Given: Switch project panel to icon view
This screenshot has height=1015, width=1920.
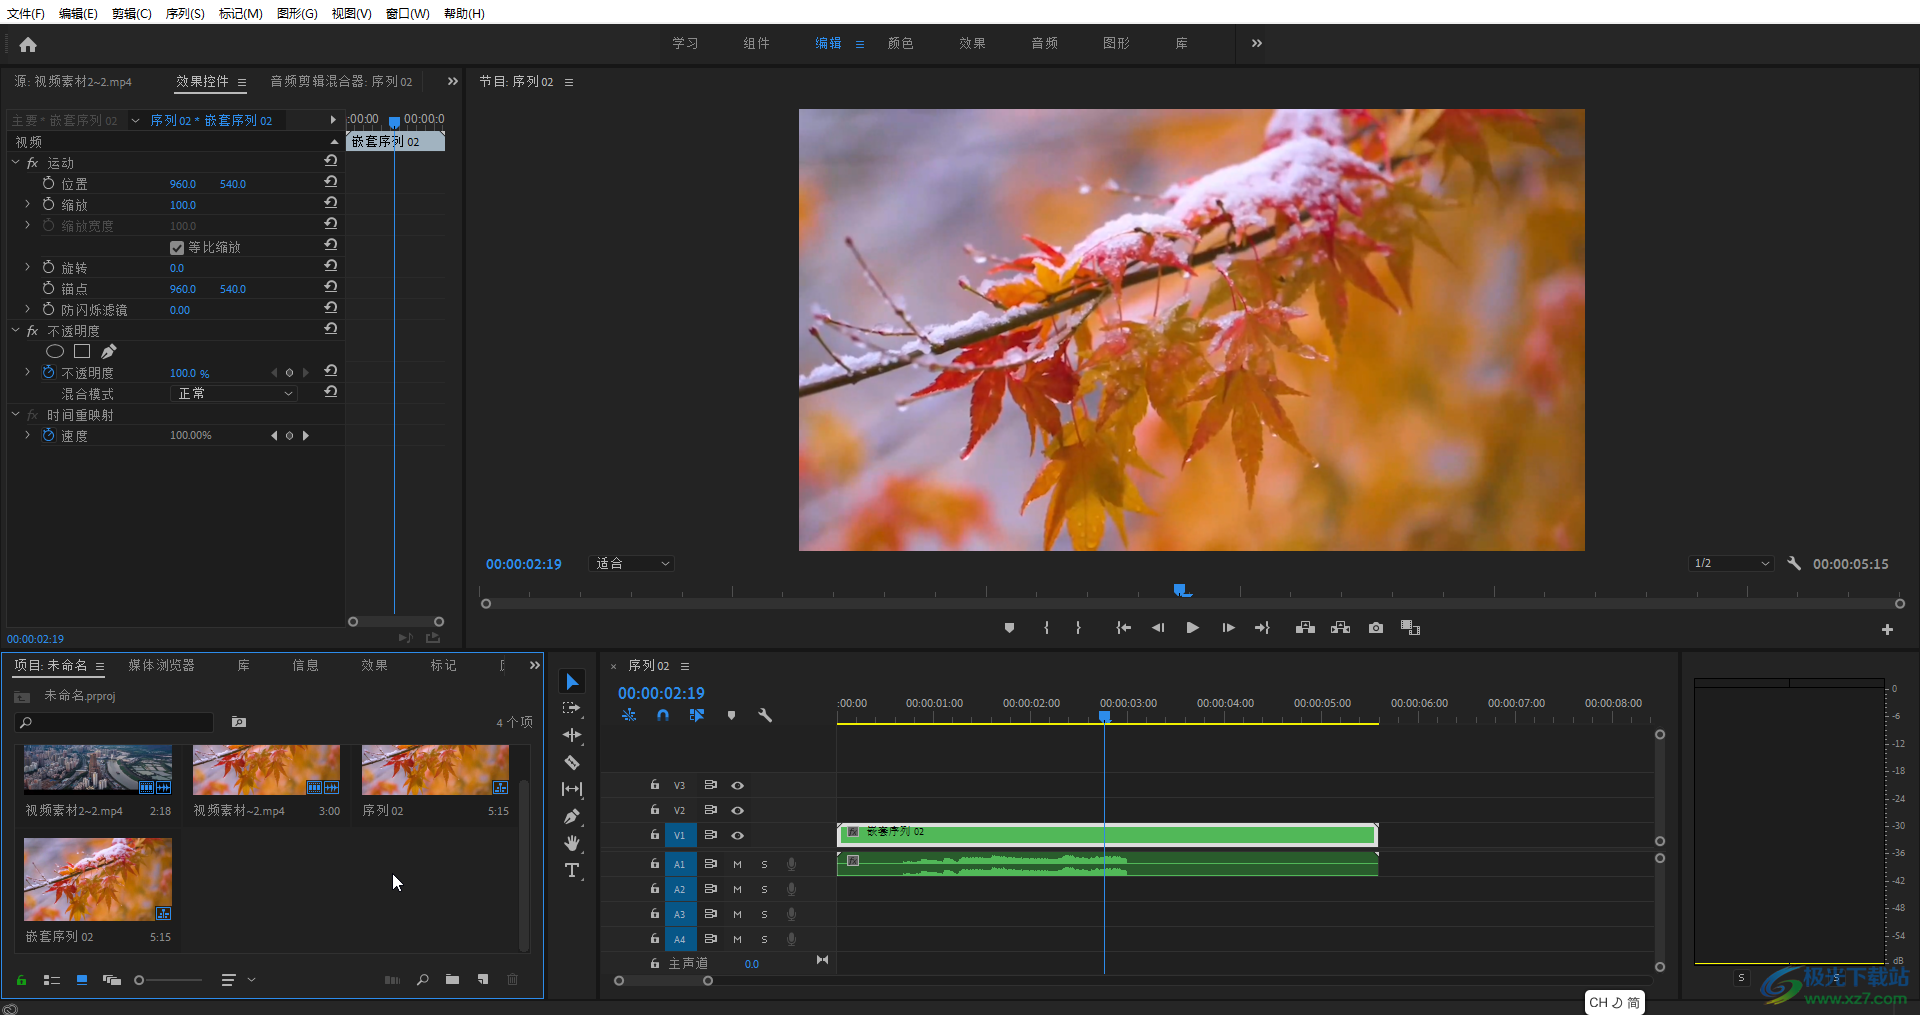Looking at the screenshot, I should [x=82, y=980].
